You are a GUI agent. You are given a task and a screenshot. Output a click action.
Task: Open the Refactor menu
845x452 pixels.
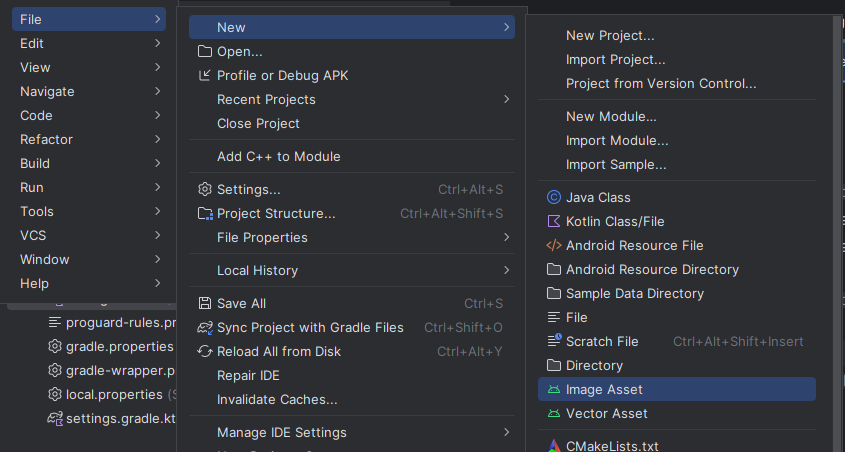pyautogui.click(x=47, y=139)
